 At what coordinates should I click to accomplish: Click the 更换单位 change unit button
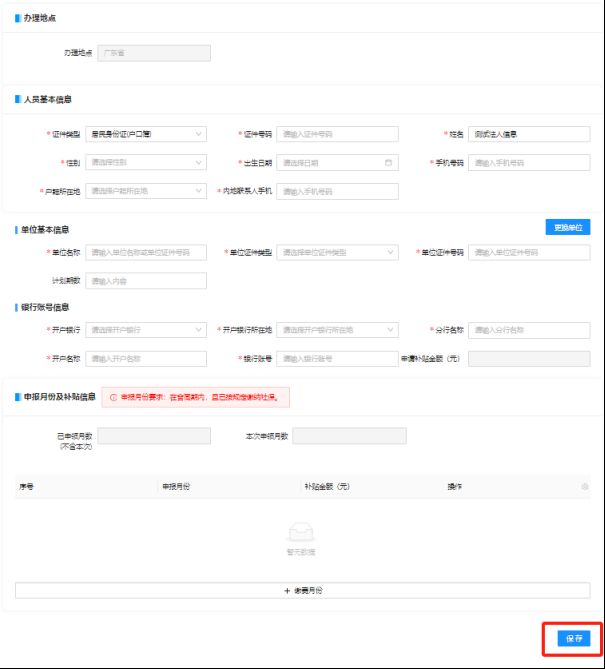coord(568,227)
